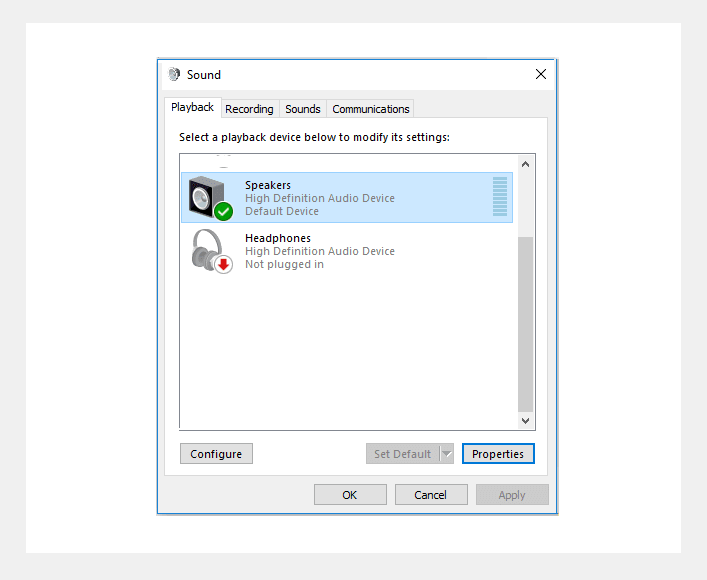Image resolution: width=707 pixels, height=580 pixels.
Task: Select the 'Speakers' device name
Action: [268, 185]
